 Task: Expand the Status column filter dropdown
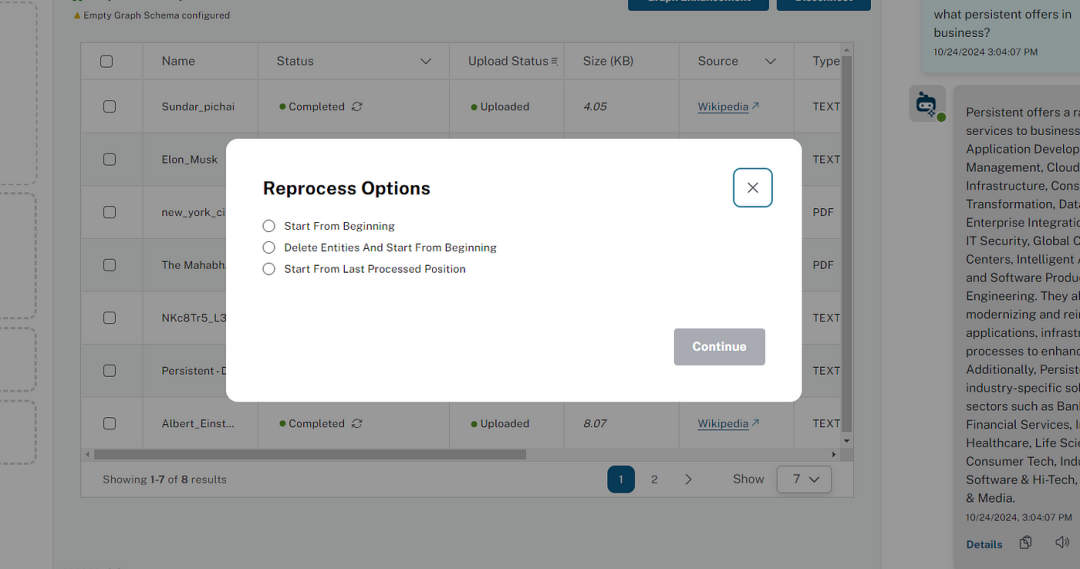[x=426, y=61]
